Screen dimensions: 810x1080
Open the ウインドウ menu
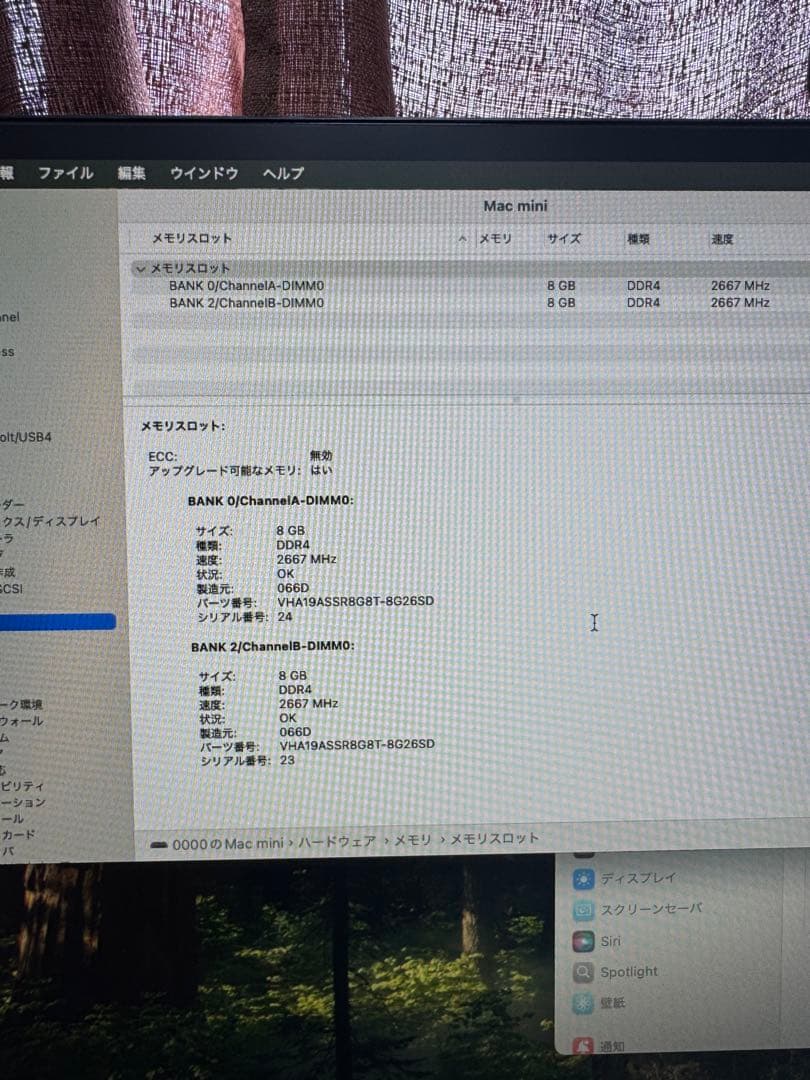pos(203,173)
